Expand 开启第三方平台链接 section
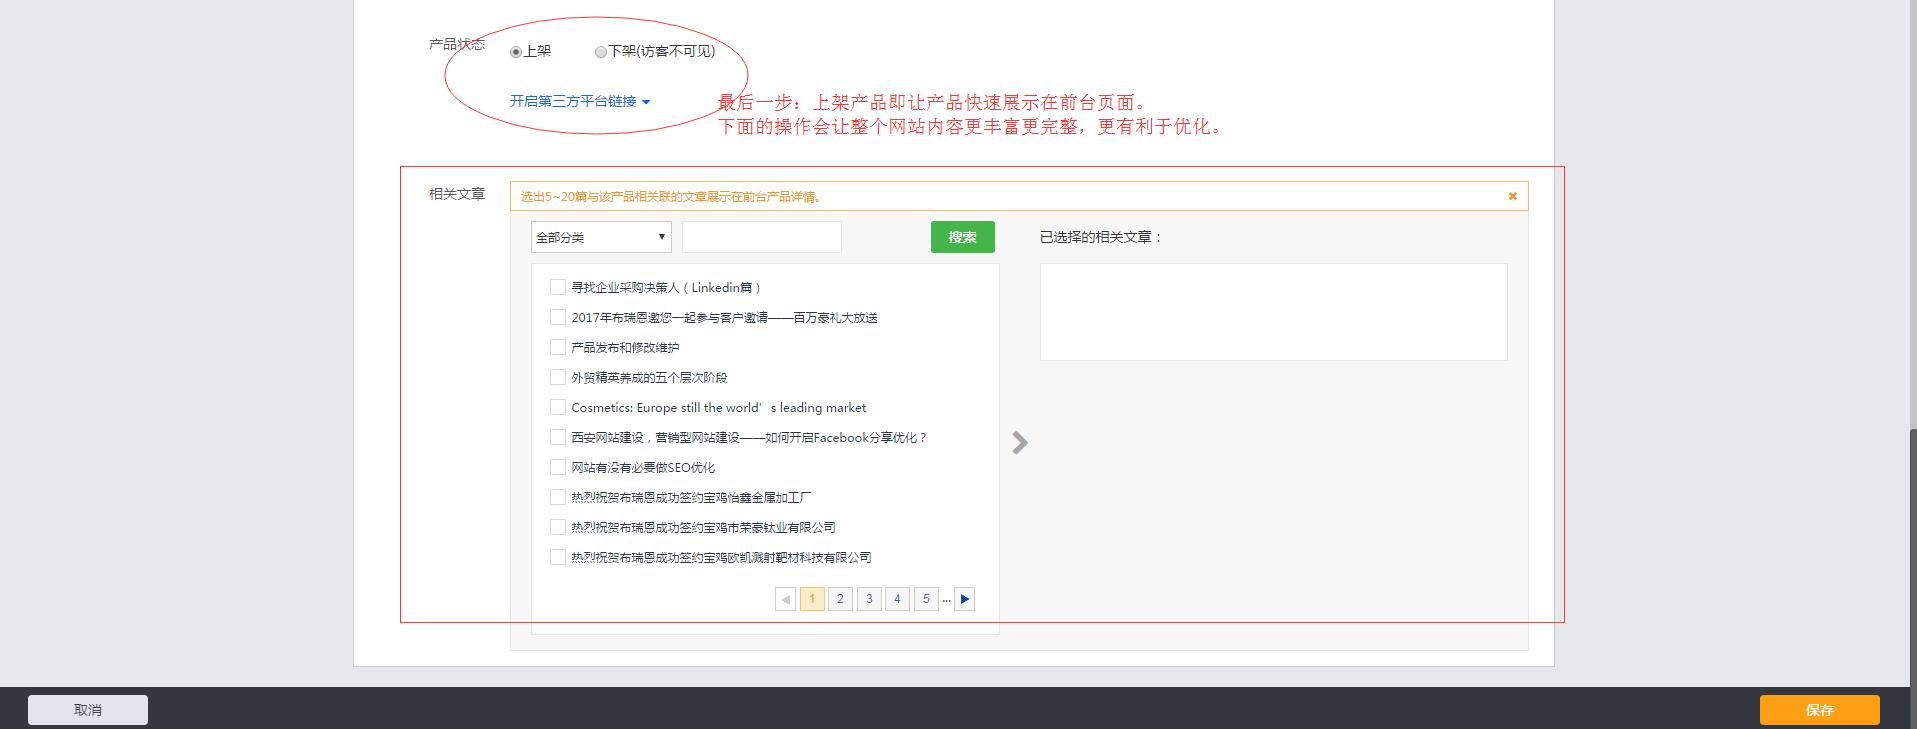1917x729 pixels. click(580, 101)
